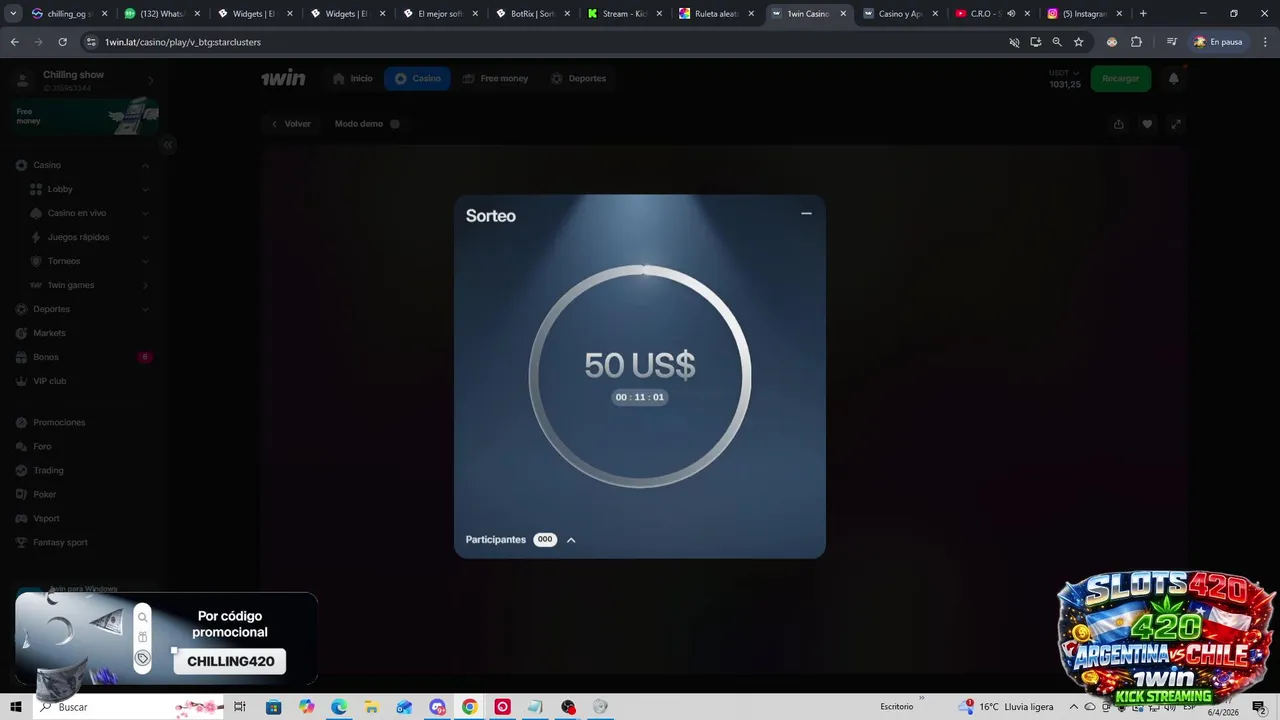
Task: Open Chrome from the taskbar
Action: coord(470,707)
